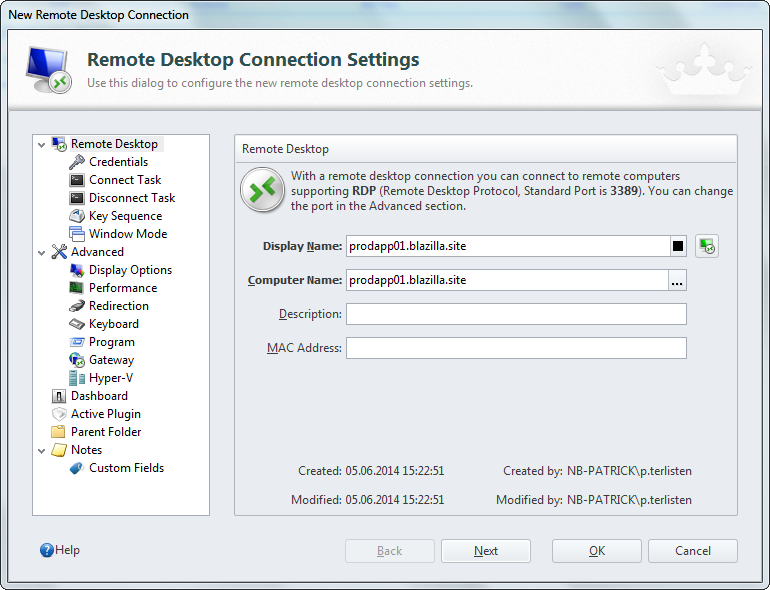Click the Next button
This screenshot has width=770, height=590.
click(485, 551)
